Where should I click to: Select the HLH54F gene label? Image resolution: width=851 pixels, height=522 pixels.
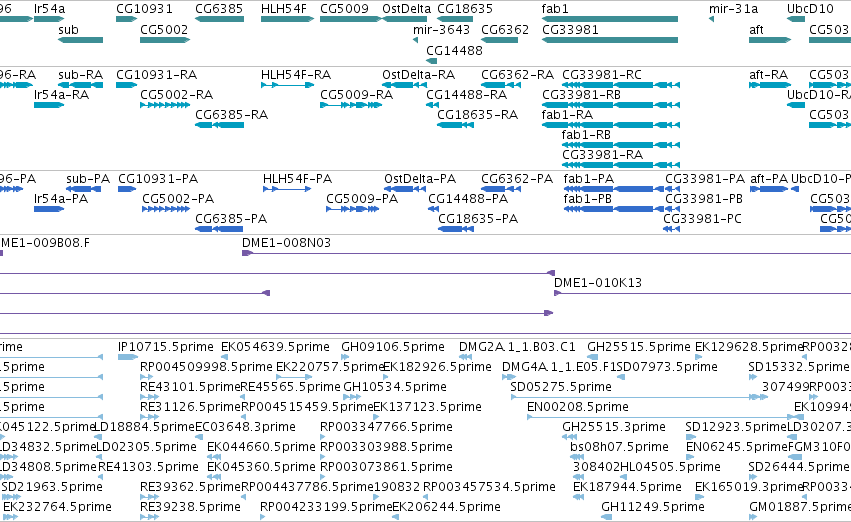(x=283, y=9)
